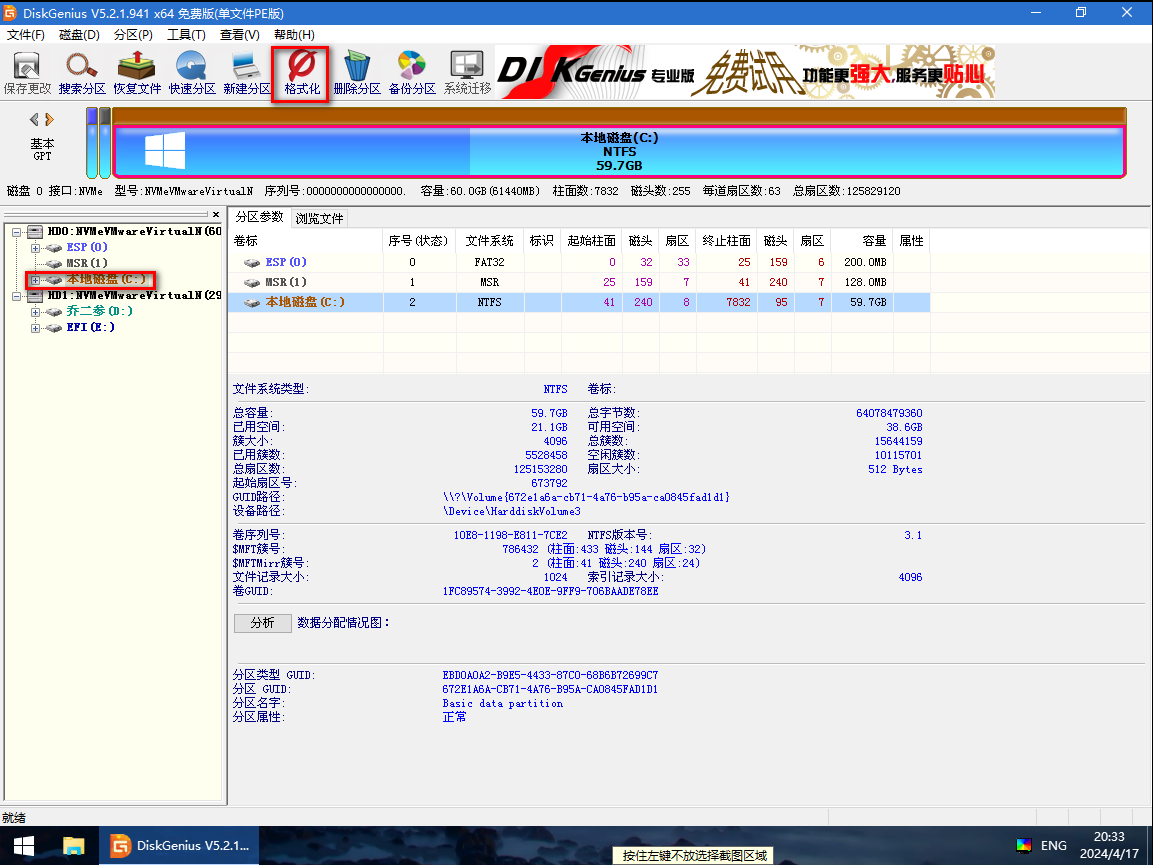Switch to the Browse Files (浏览文件) tab
The image size is (1153, 865).
coord(319,218)
